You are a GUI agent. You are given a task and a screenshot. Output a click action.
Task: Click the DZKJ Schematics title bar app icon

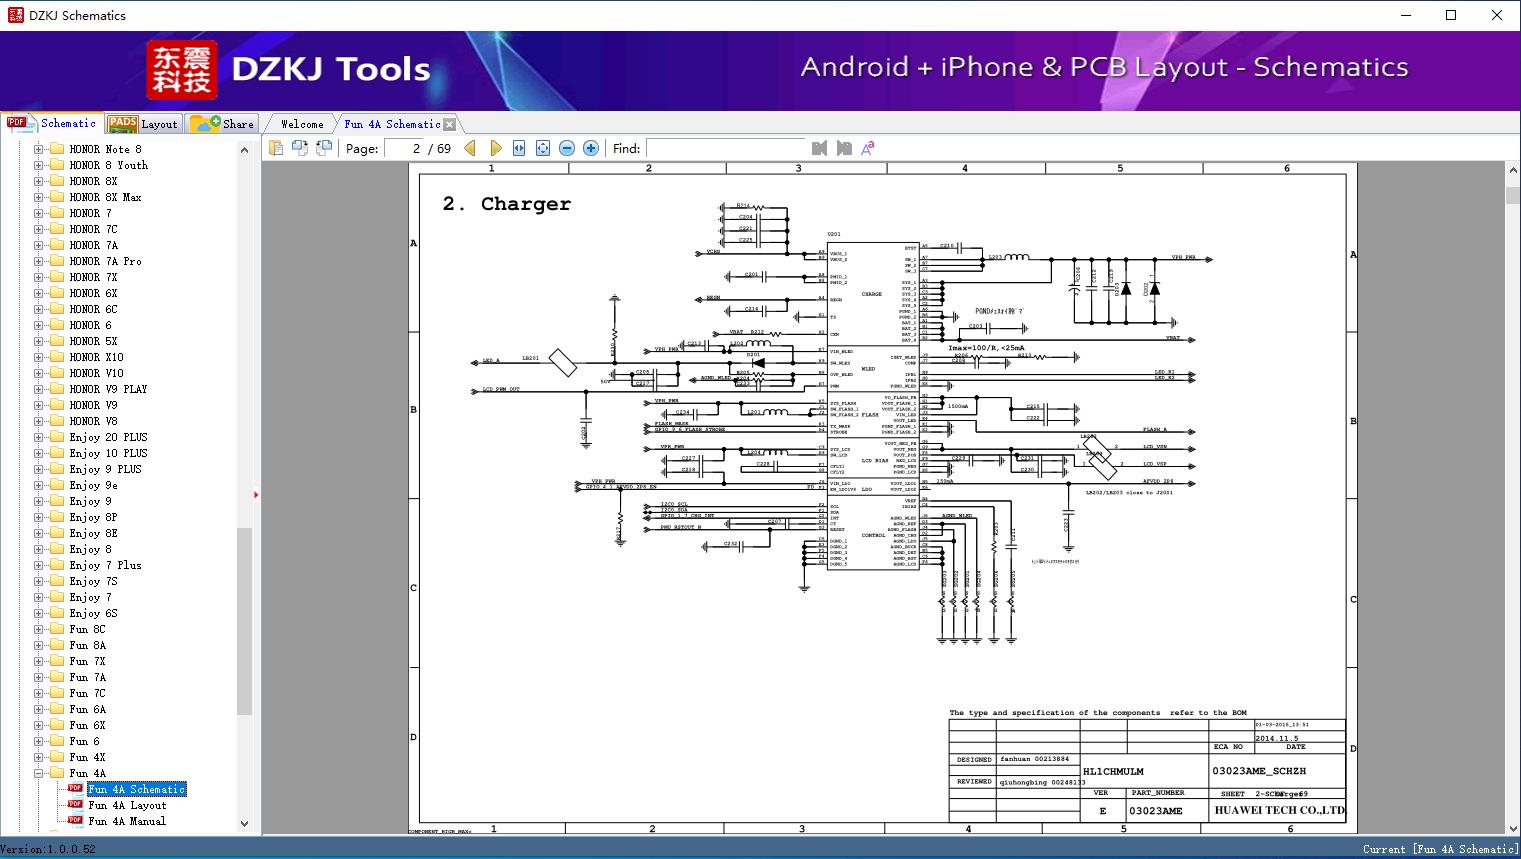pos(15,15)
